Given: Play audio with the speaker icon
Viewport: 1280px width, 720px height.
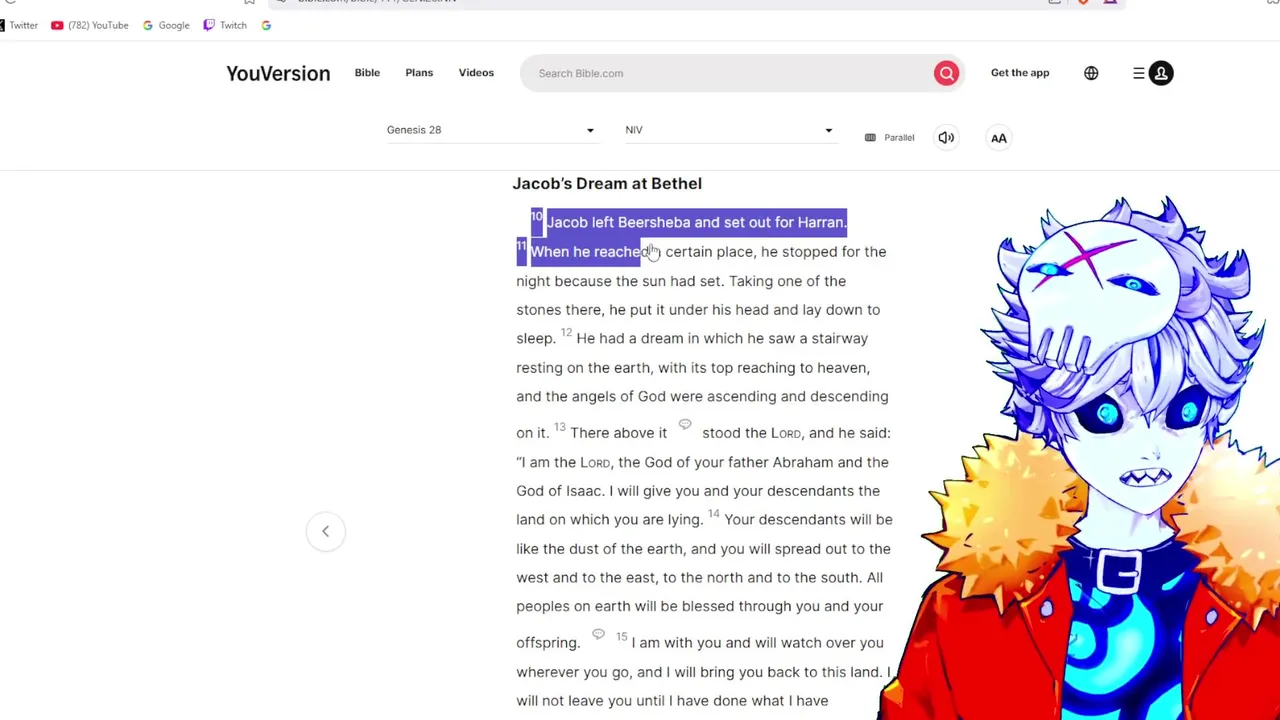Looking at the screenshot, I should click(x=946, y=138).
